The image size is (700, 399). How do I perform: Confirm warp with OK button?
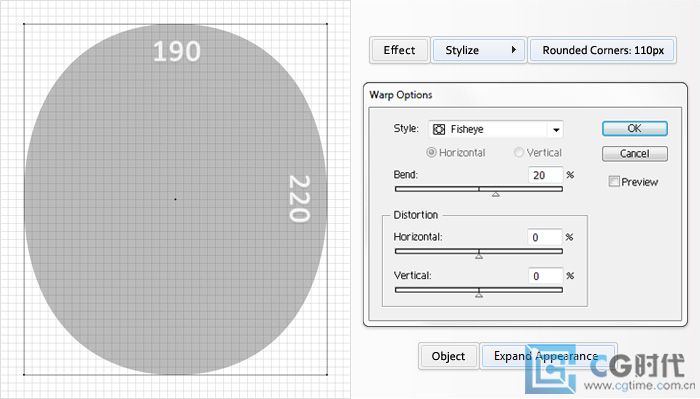pos(635,129)
